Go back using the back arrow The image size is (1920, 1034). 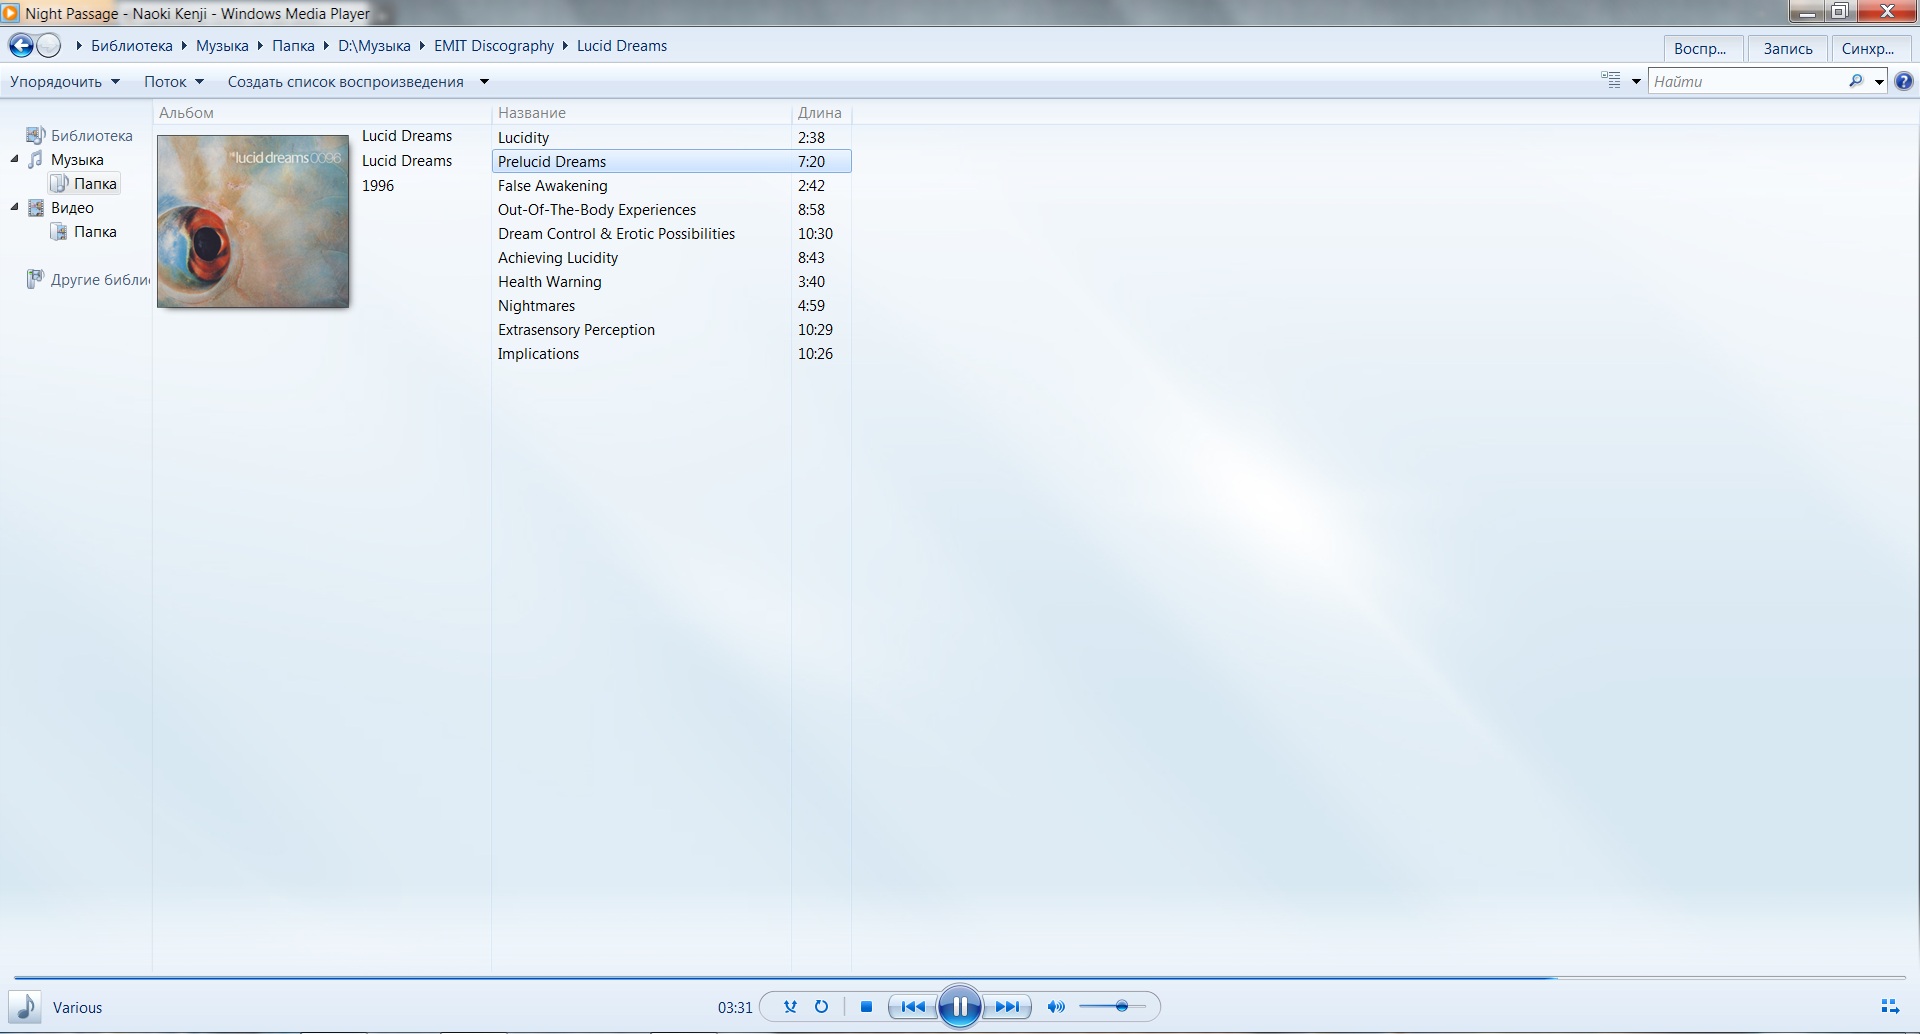pyautogui.click(x=21, y=46)
